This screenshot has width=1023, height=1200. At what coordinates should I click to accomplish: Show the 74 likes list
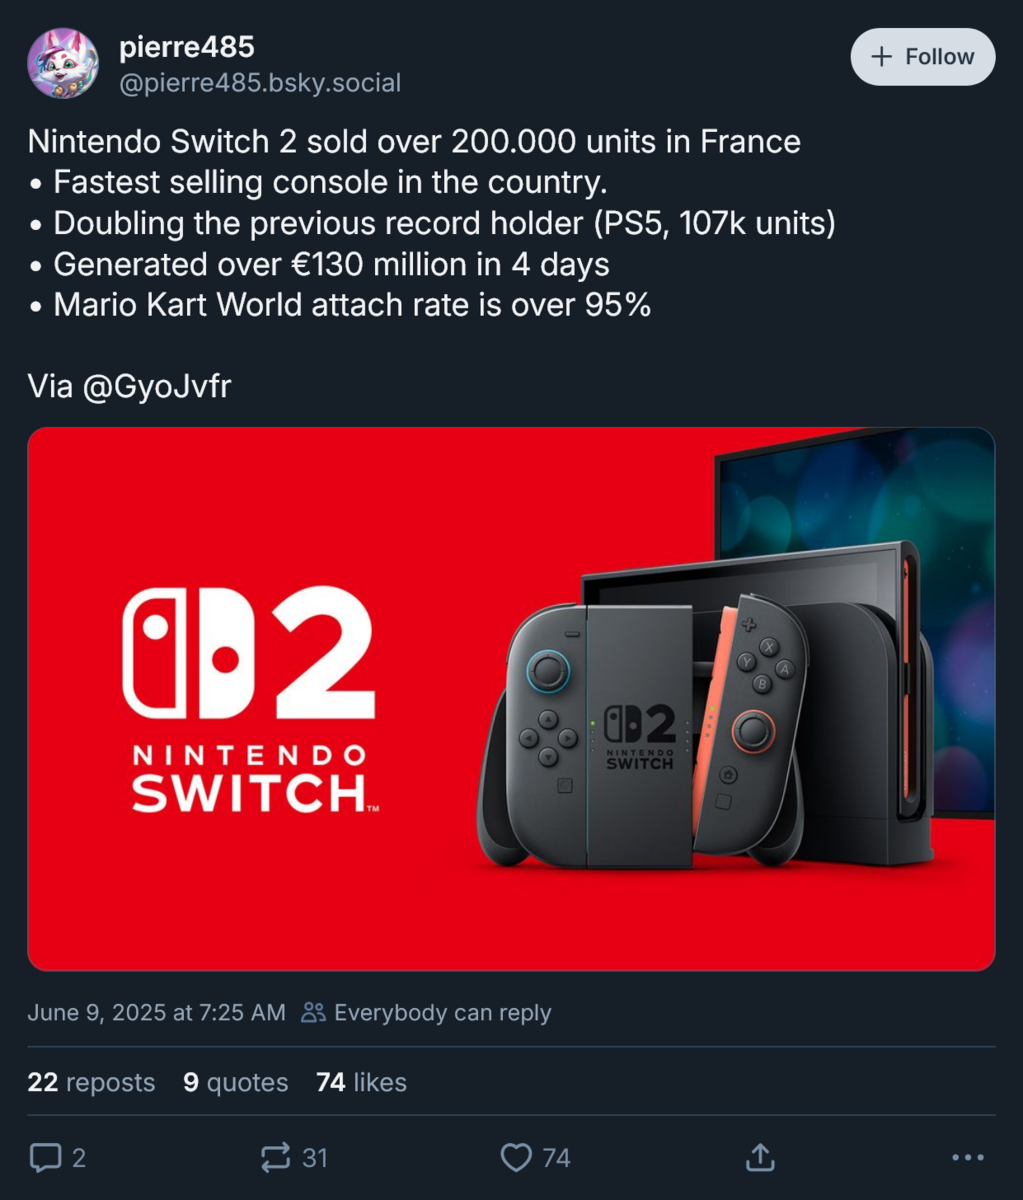tap(361, 1082)
